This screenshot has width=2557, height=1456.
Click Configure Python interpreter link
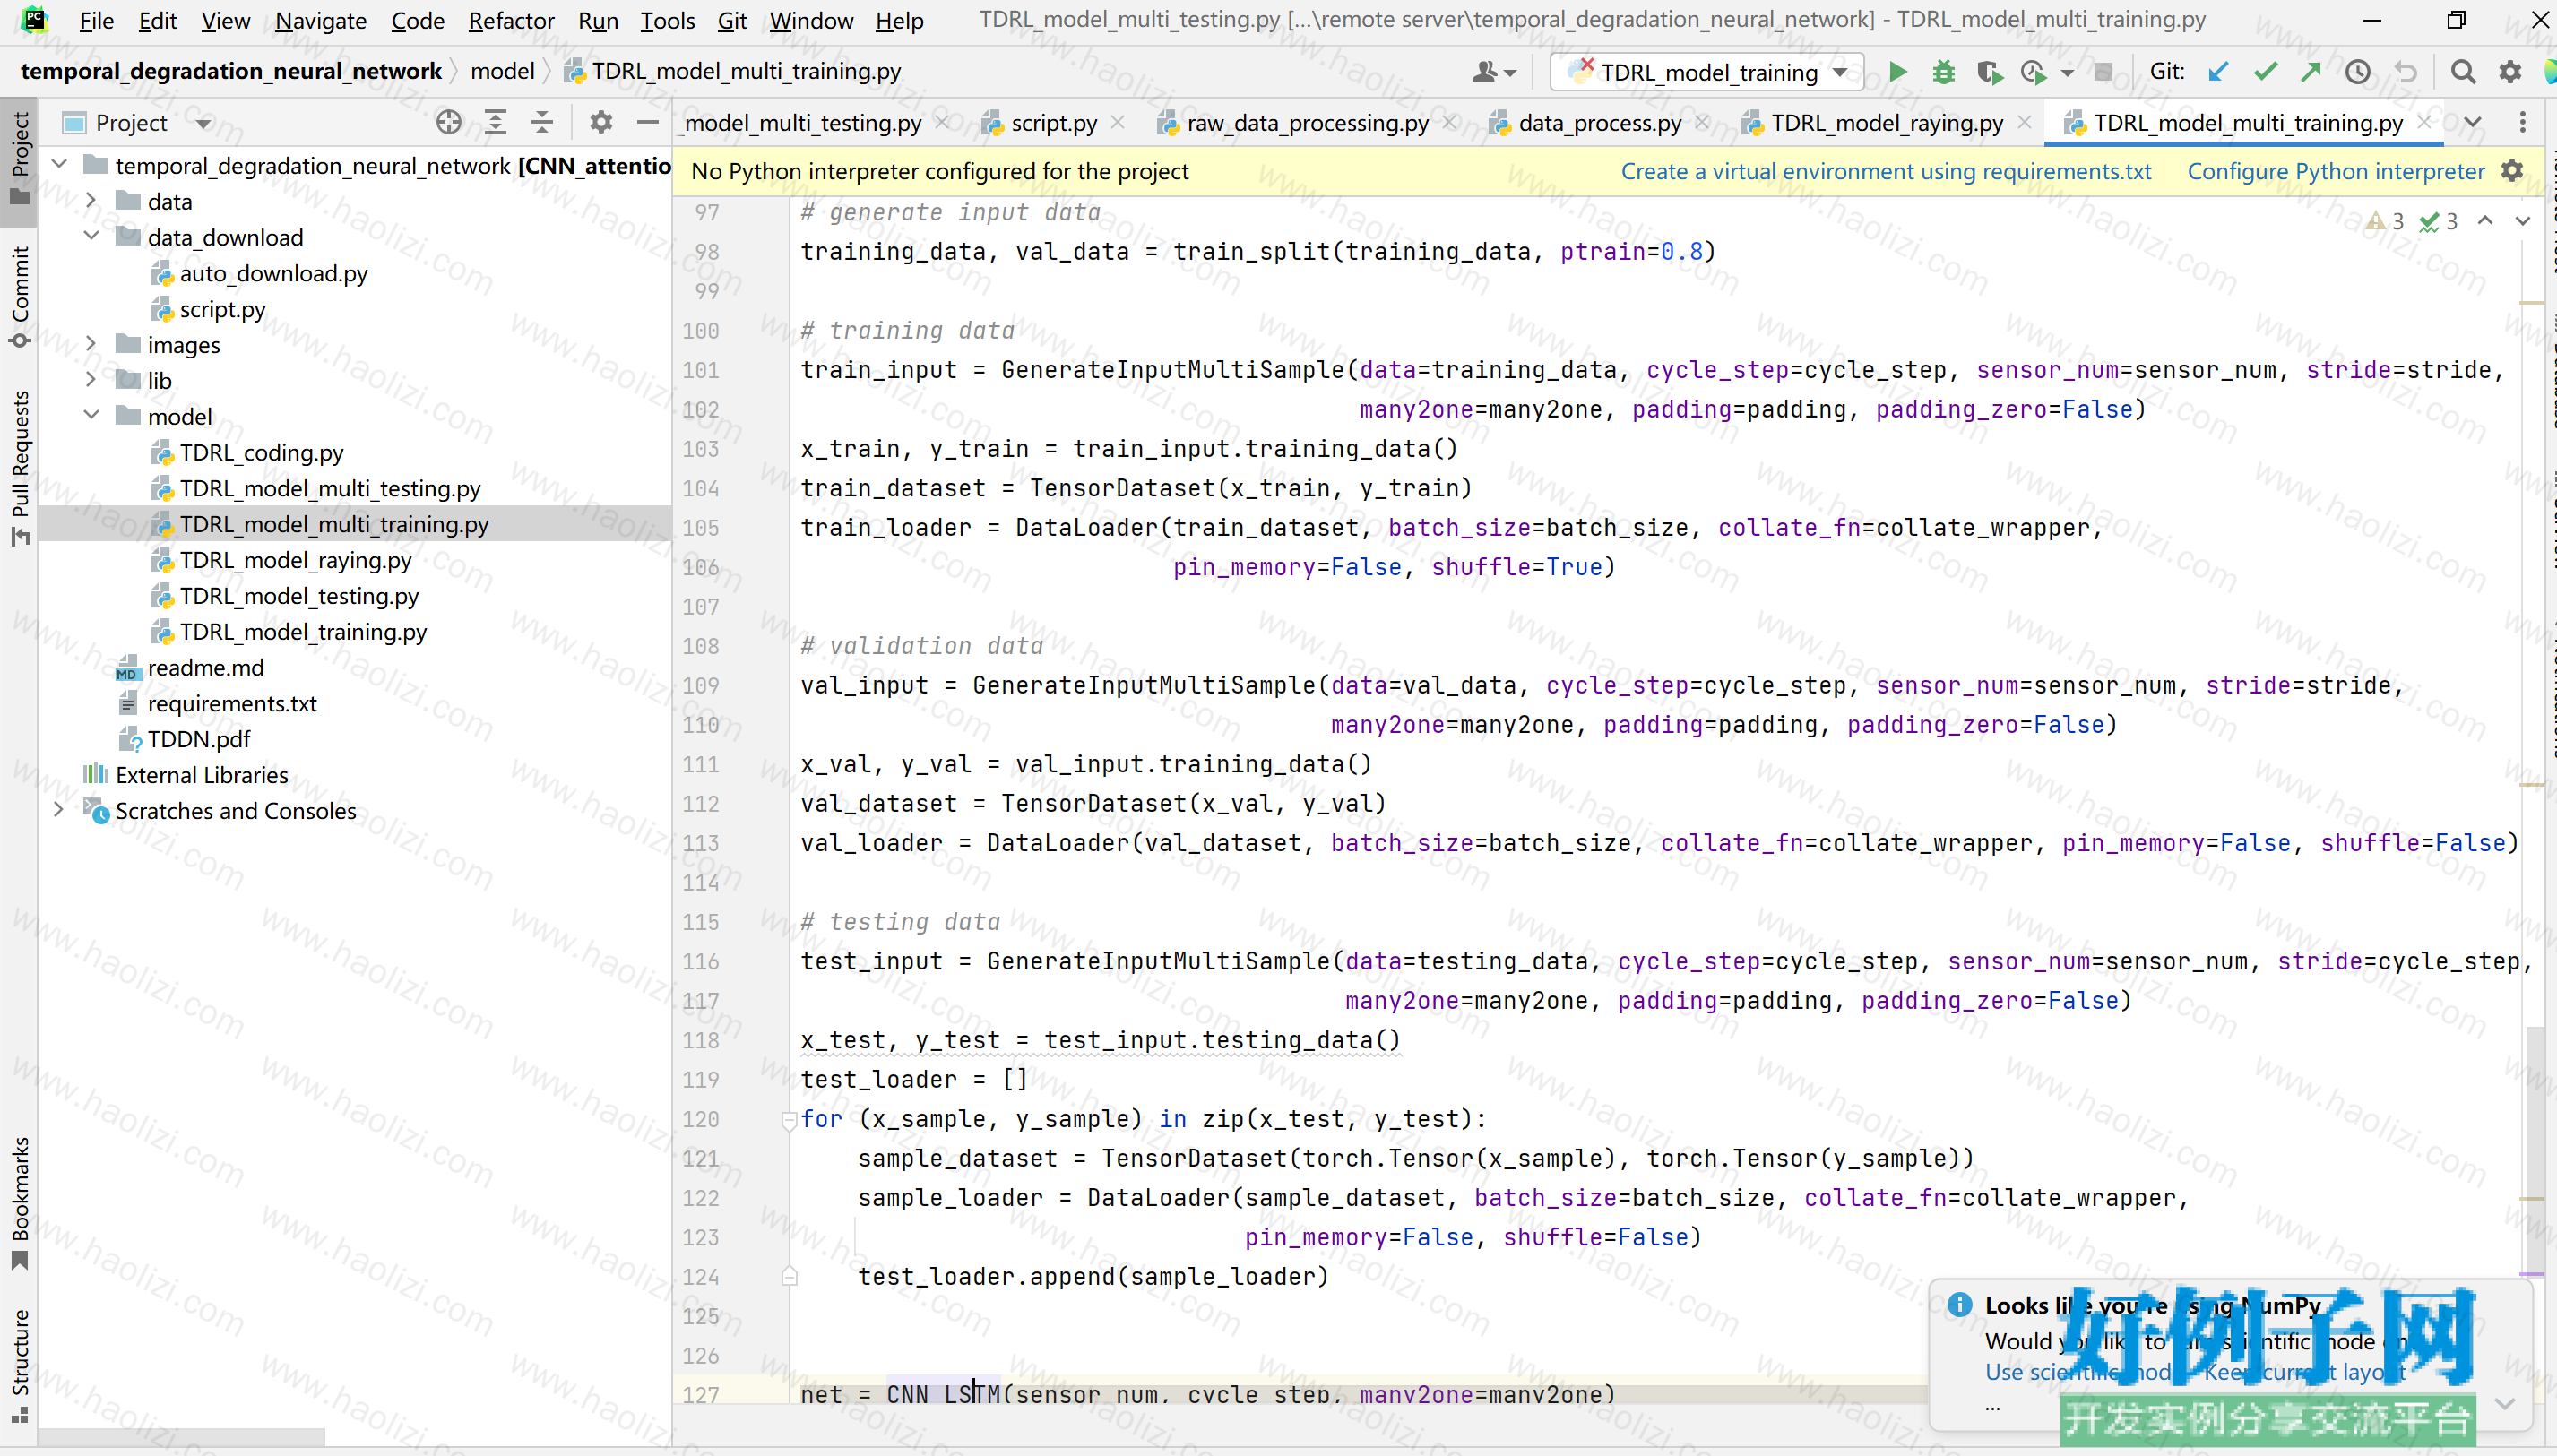(2335, 171)
